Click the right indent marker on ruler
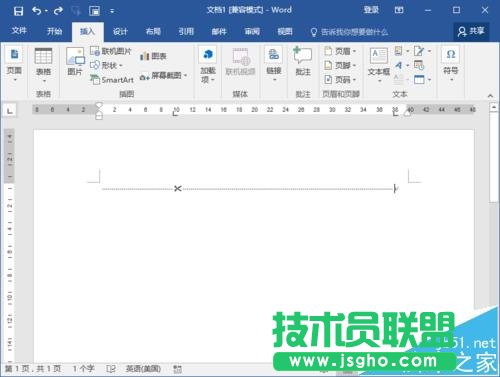 point(407,113)
